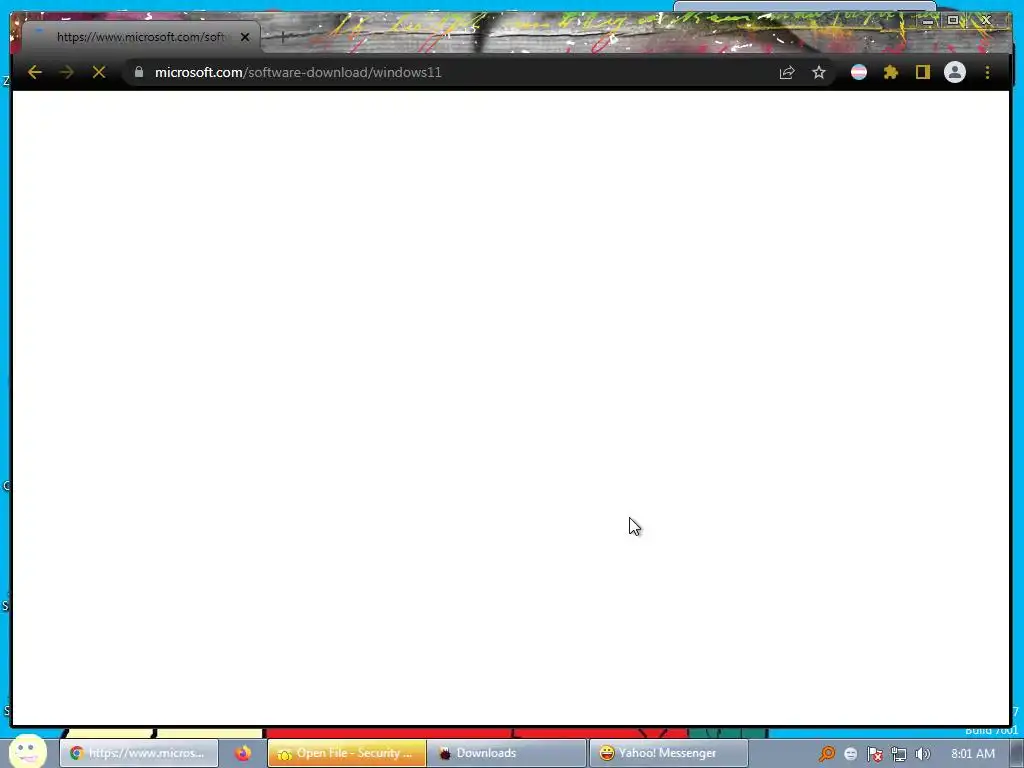1024x768 pixels.
Task: Click the gray face tray icon
Action: click(850, 754)
